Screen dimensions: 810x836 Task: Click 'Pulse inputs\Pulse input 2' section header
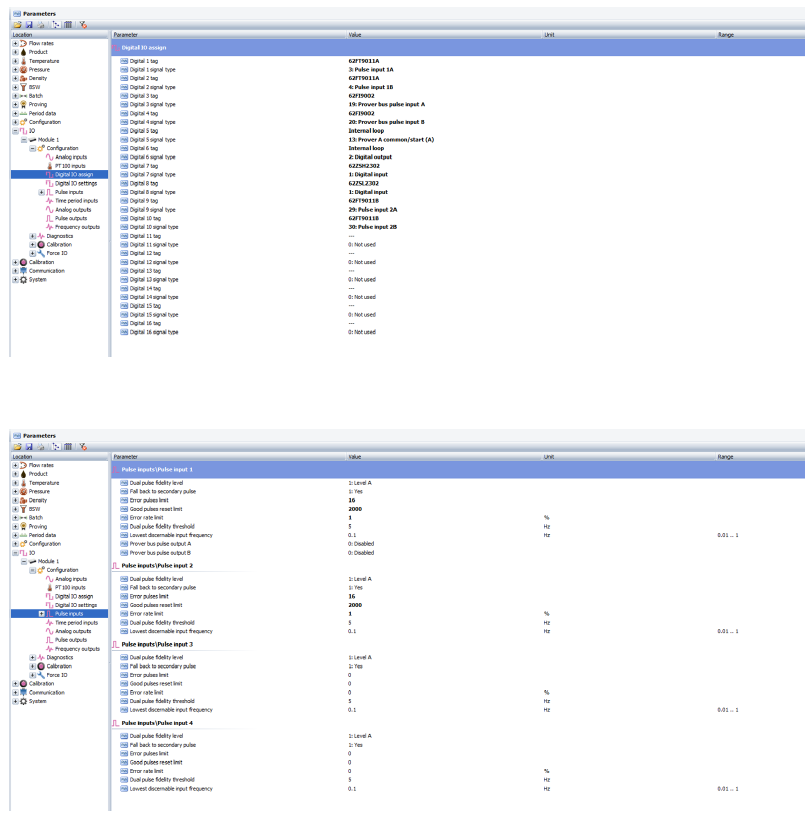click(x=157, y=566)
